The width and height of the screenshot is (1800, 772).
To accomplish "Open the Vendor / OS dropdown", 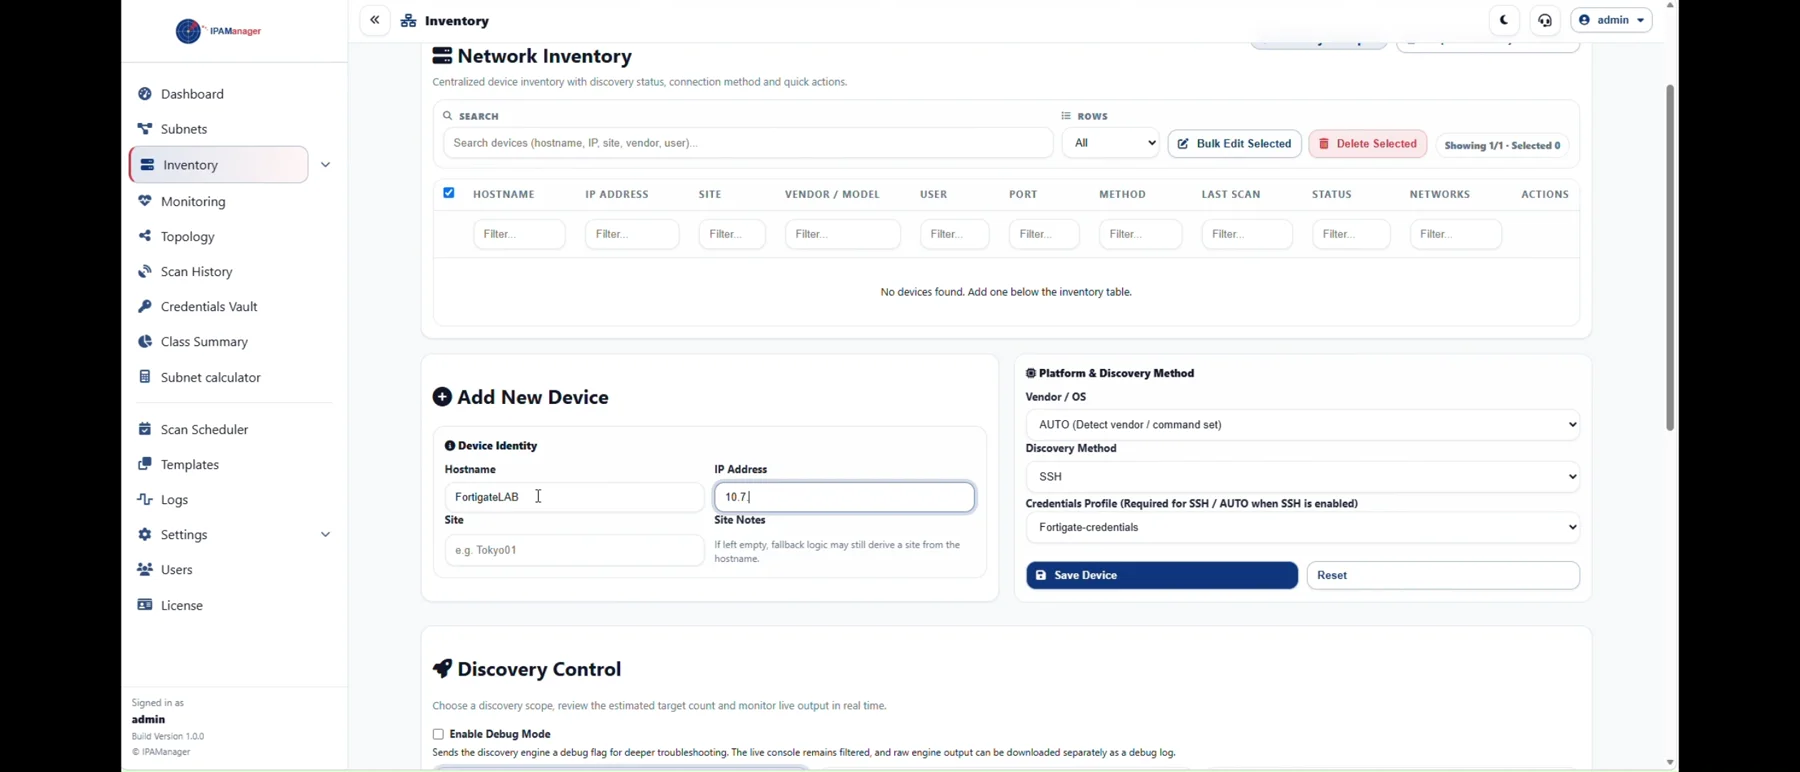I will tap(1303, 425).
